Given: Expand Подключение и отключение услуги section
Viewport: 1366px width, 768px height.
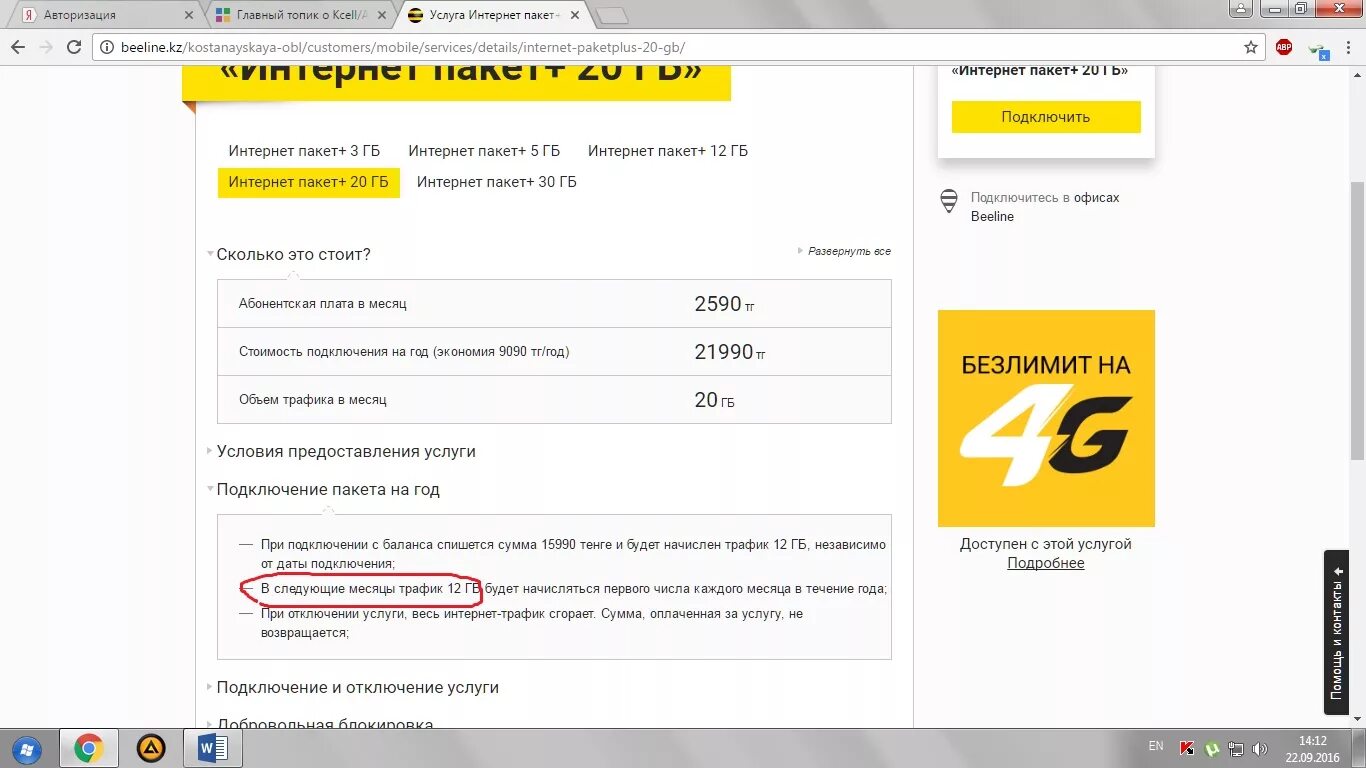Looking at the screenshot, I should 357,687.
